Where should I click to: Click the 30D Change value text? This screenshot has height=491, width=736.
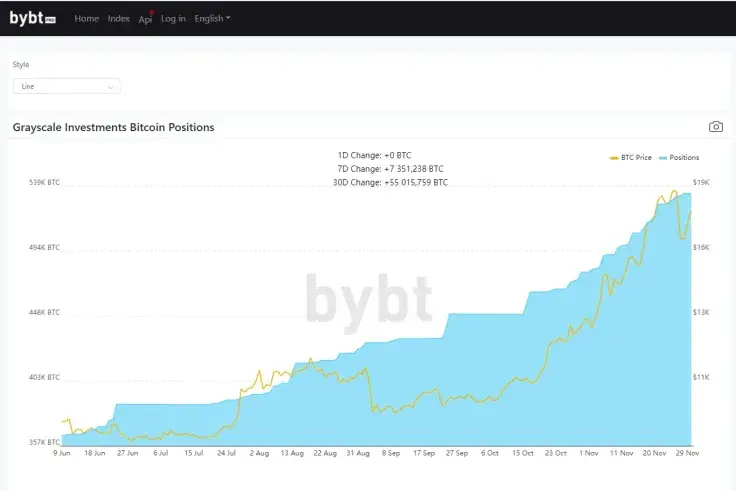point(390,183)
